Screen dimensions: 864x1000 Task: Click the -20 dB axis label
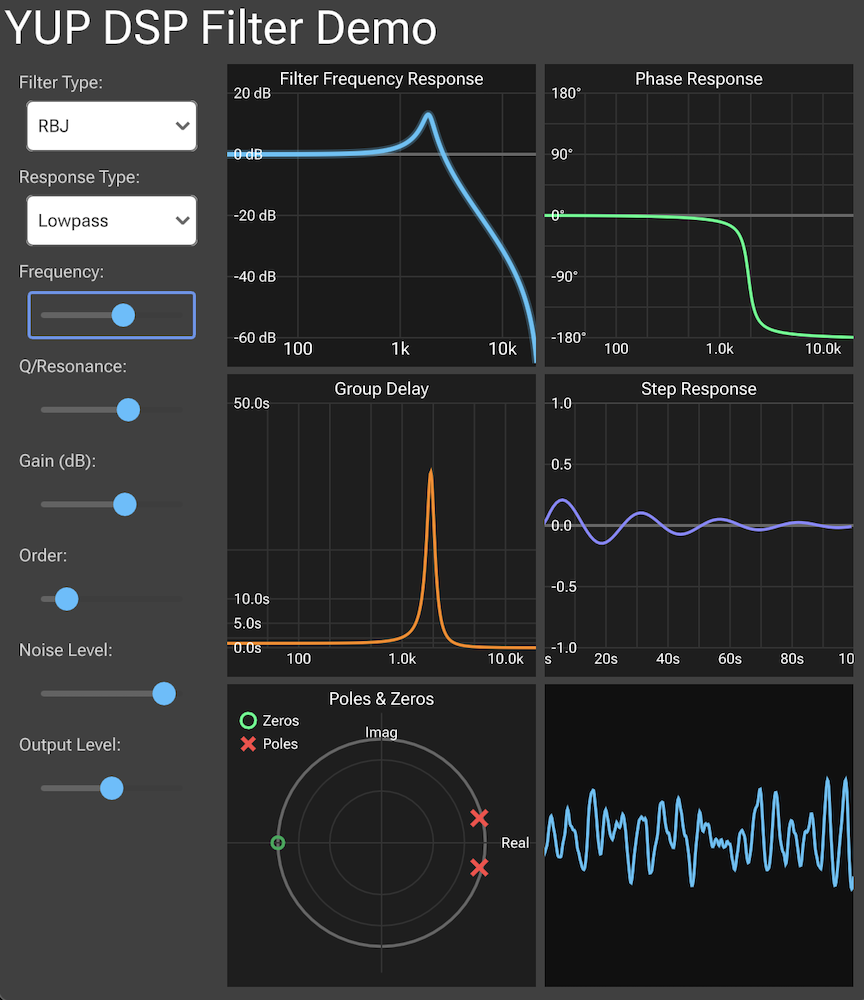(254, 216)
